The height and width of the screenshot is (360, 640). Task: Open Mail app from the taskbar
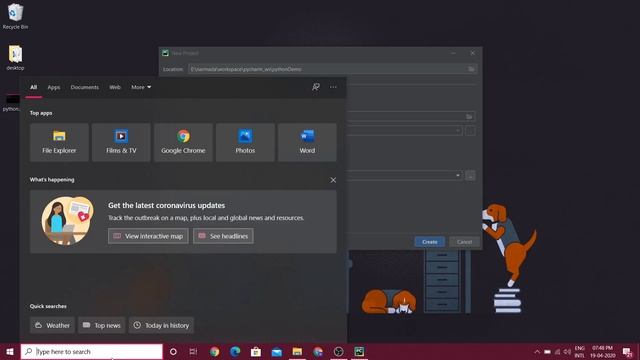277,351
